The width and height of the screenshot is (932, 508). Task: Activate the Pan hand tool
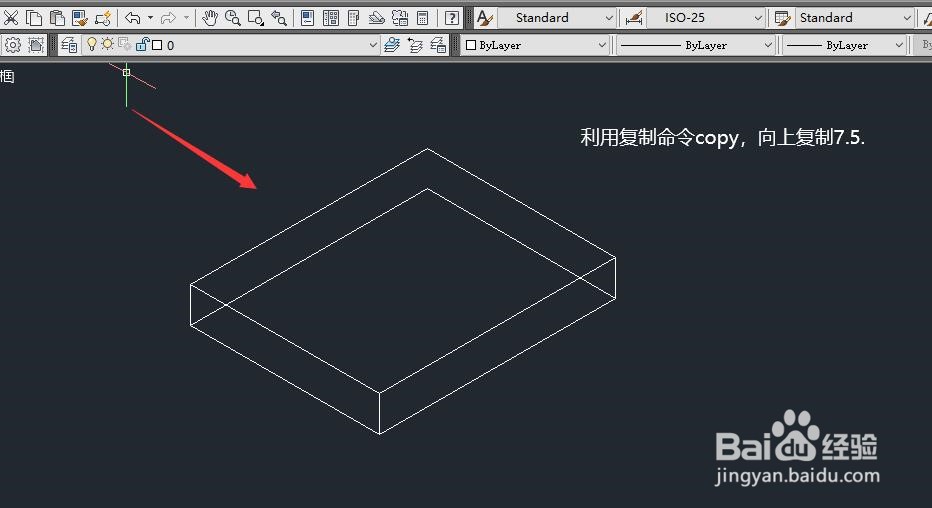209,18
